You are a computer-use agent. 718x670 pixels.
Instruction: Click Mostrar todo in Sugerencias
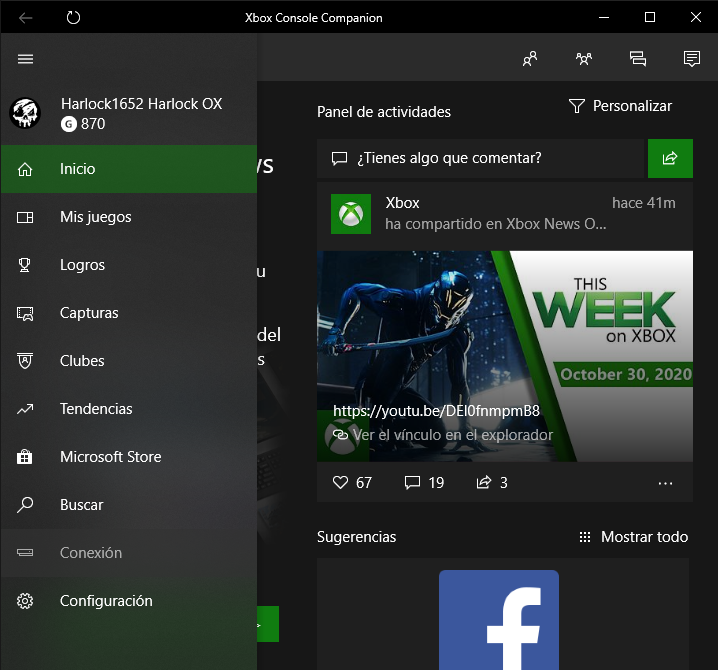[x=644, y=537]
